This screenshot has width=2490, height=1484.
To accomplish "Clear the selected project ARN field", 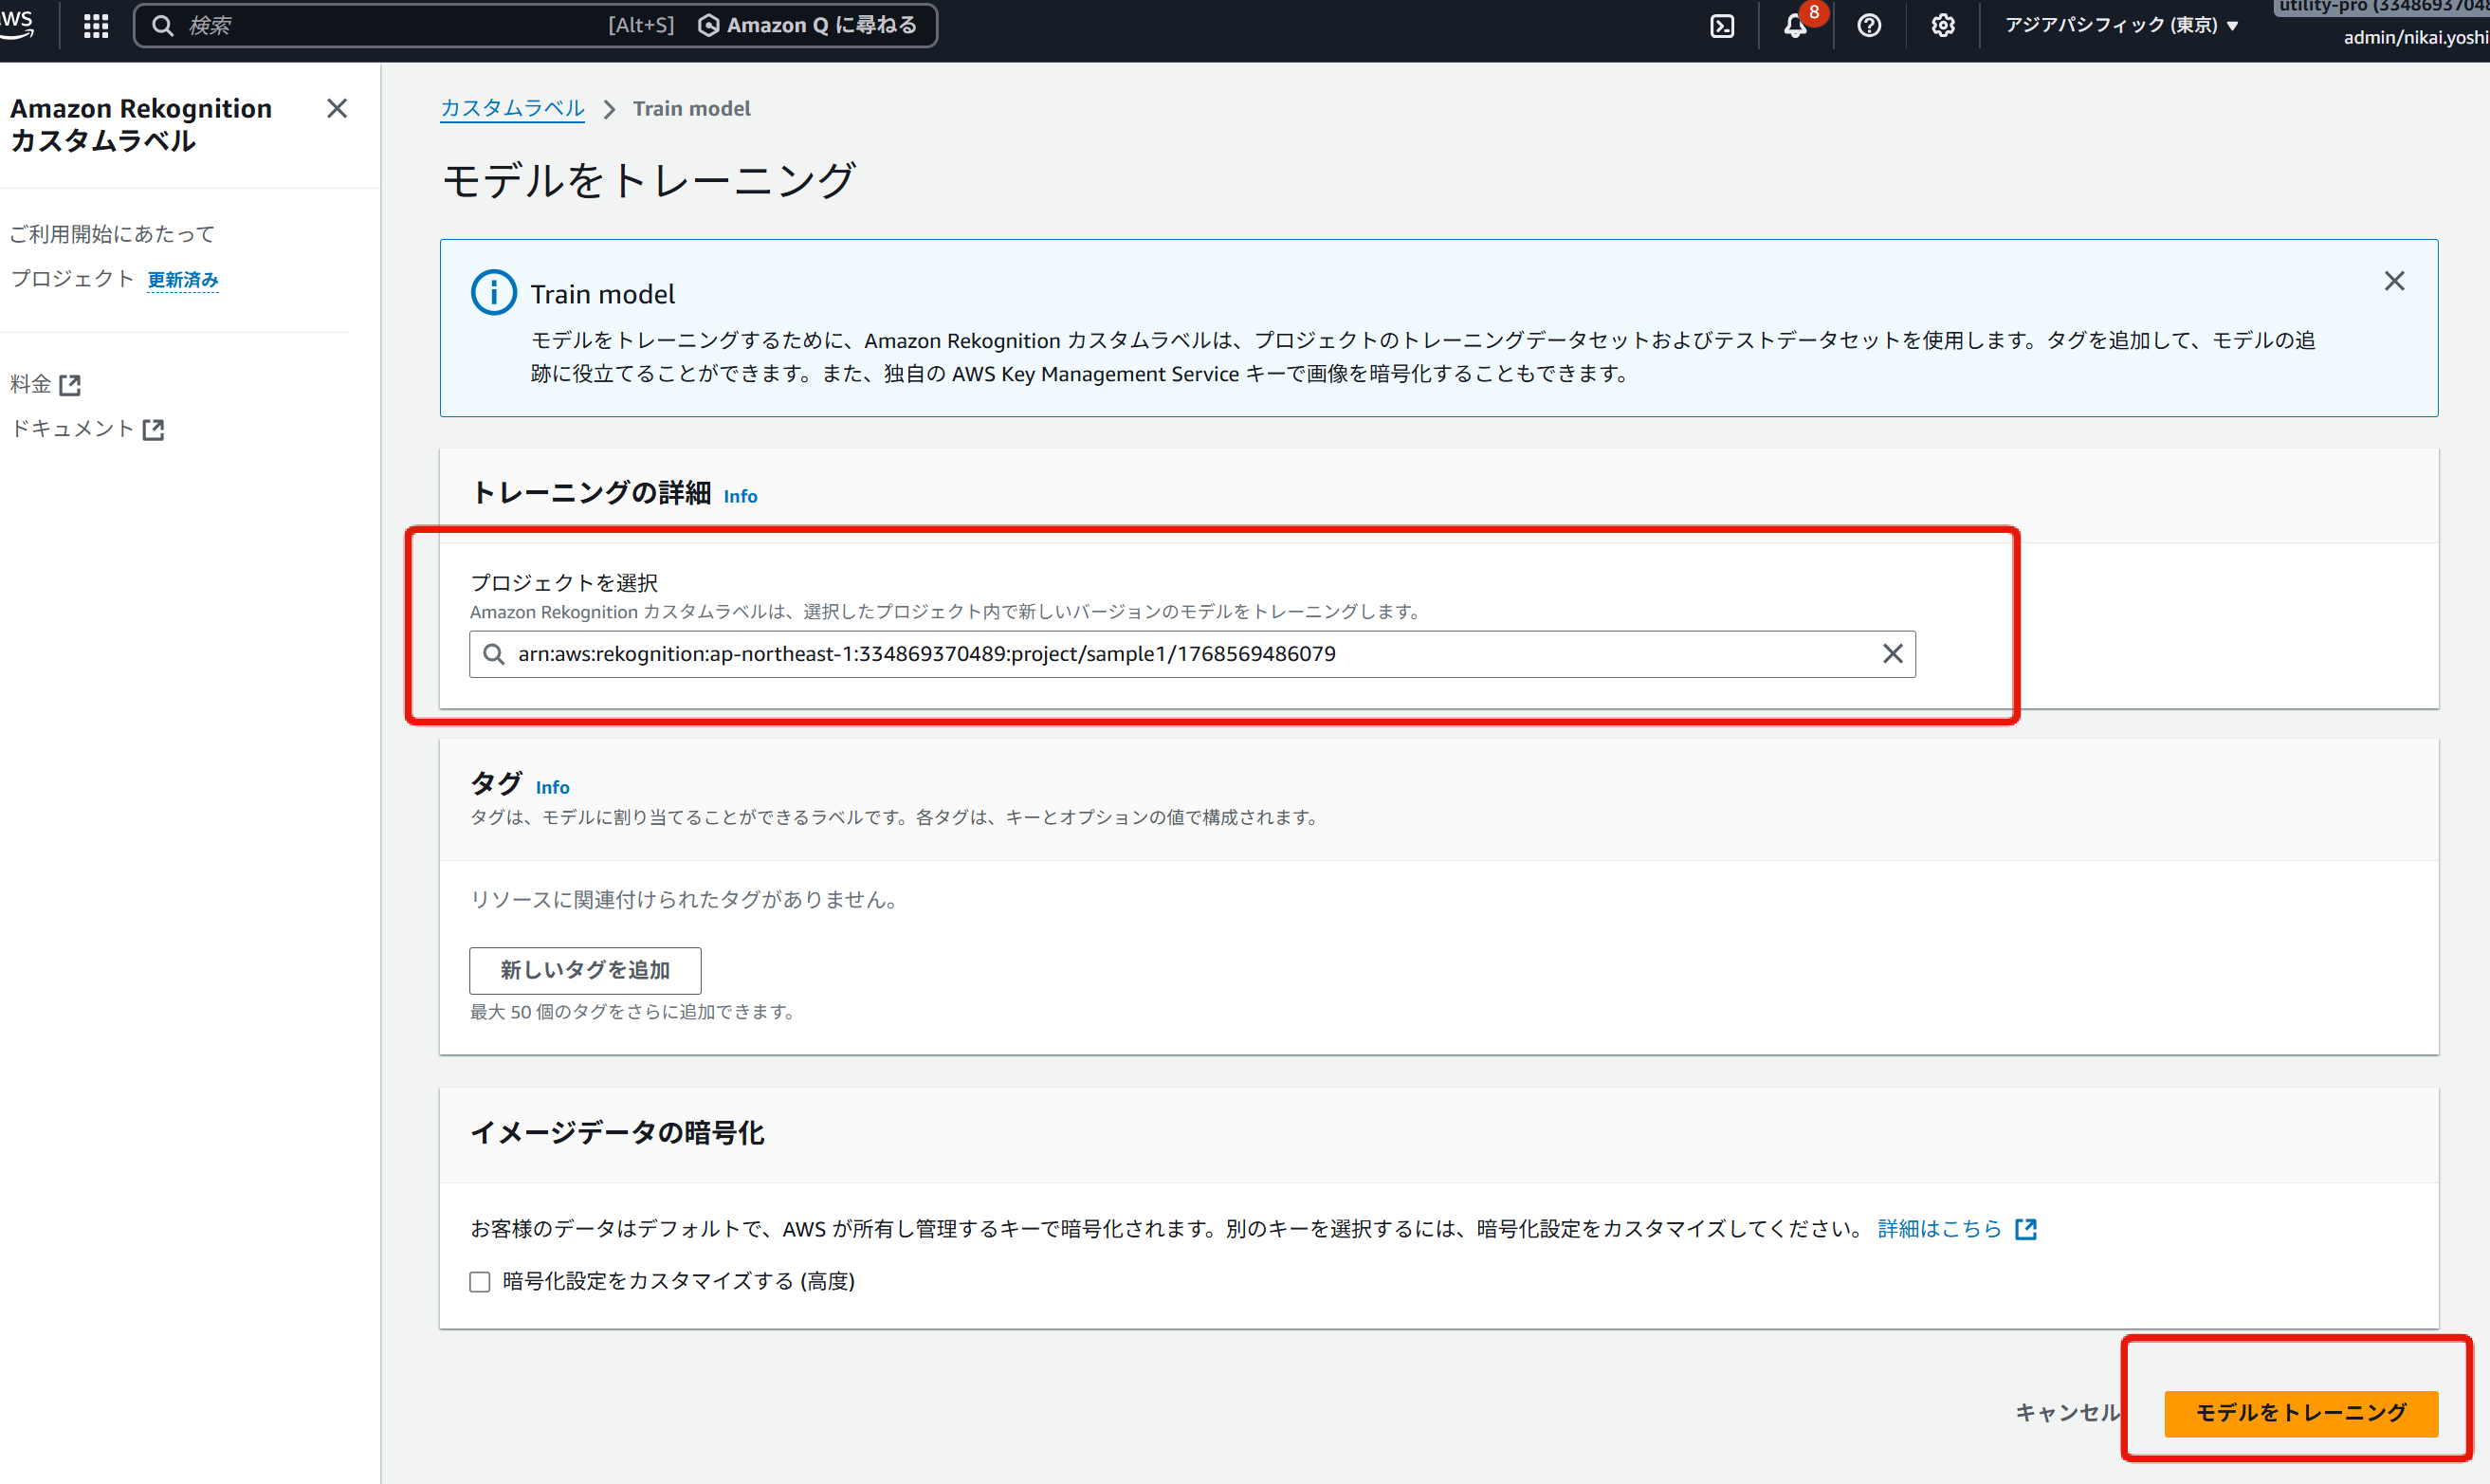I will pos(1892,654).
